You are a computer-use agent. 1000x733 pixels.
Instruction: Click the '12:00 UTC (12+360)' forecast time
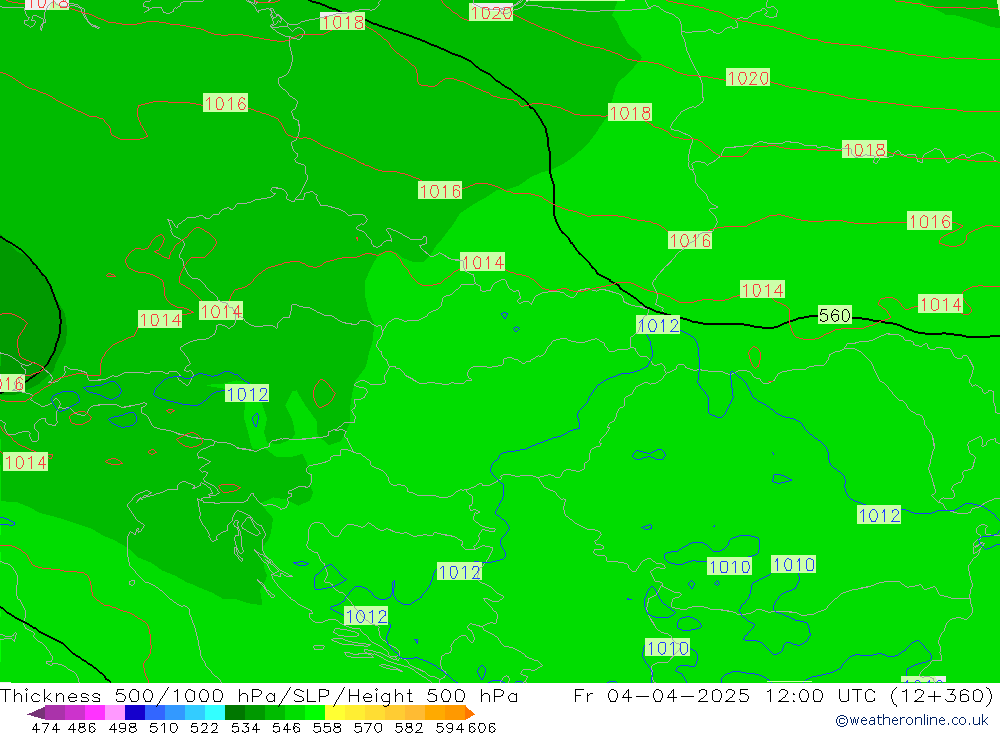coord(879,695)
